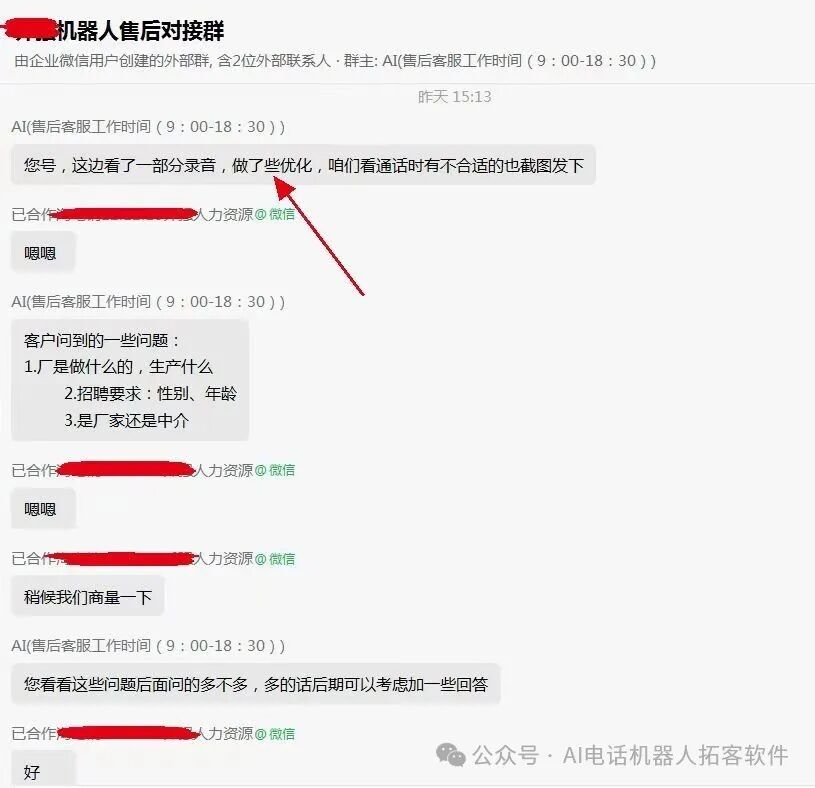Click the group description line mentioning 群主
The image size is (815, 788).
(335, 61)
